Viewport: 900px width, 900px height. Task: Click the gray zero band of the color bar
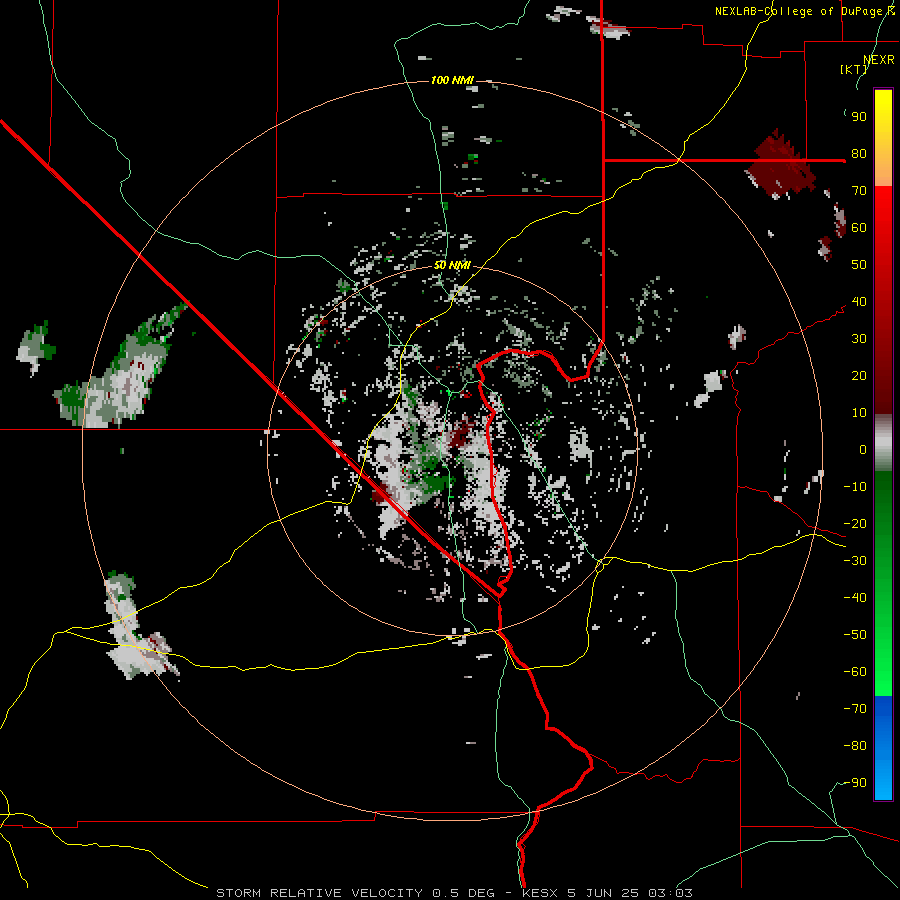[x=883, y=442]
